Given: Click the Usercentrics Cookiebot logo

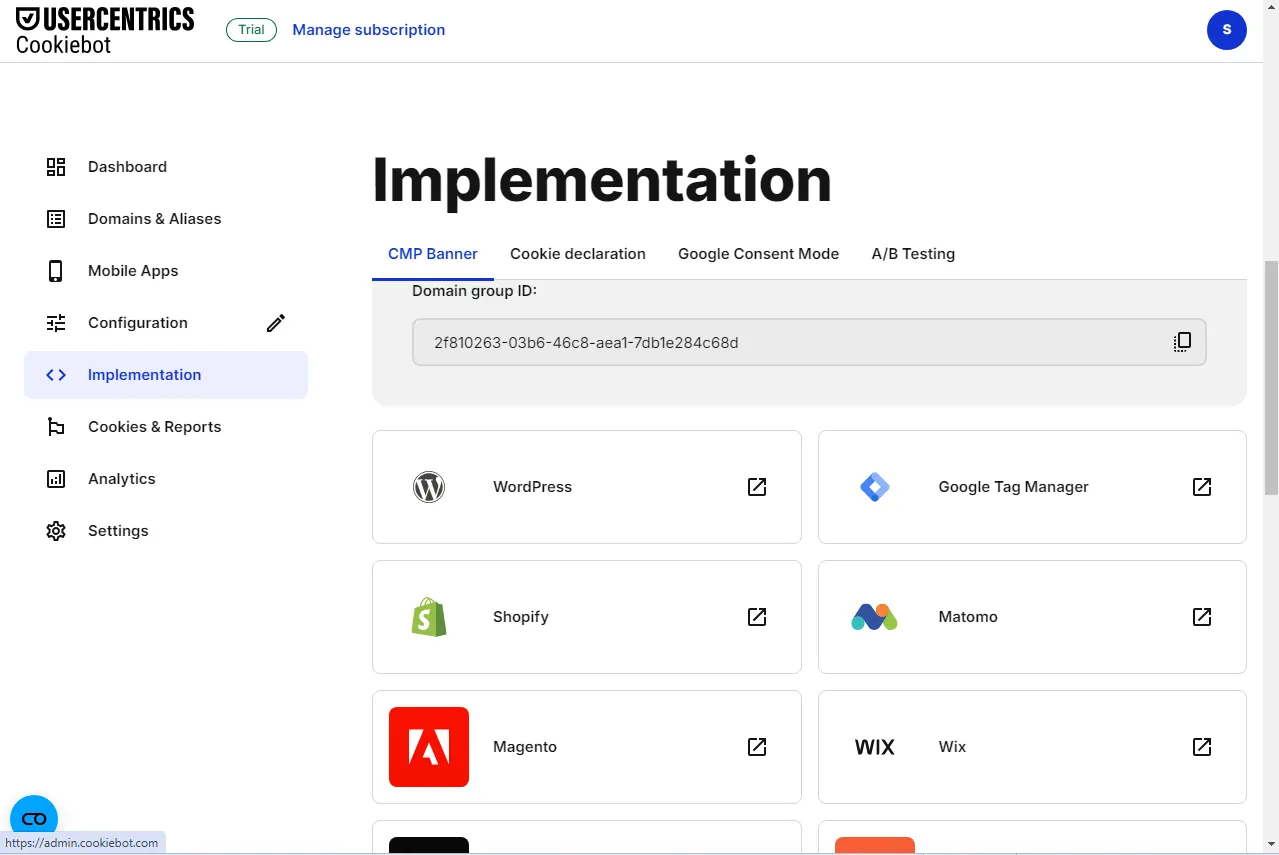Looking at the screenshot, I should tap(105, 30).
